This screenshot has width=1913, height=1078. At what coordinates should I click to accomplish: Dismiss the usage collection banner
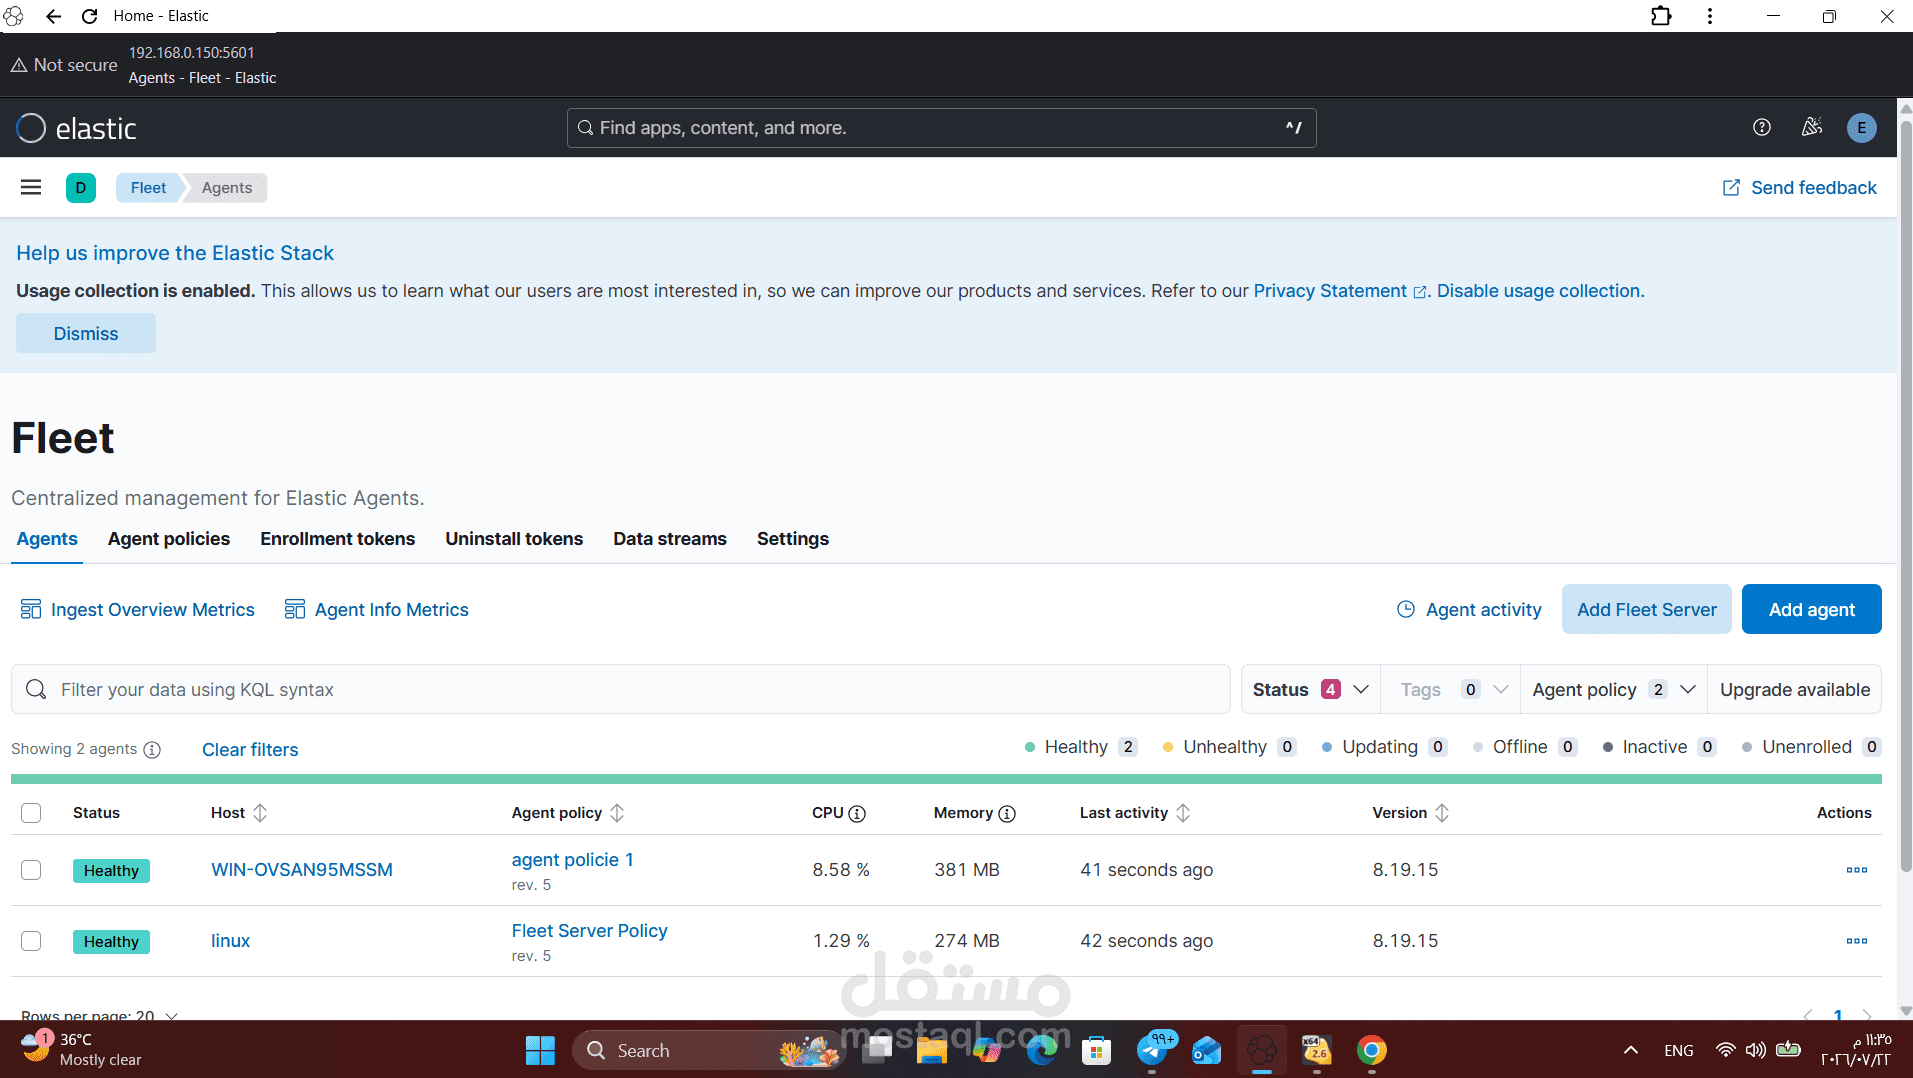tap(86, 334)
